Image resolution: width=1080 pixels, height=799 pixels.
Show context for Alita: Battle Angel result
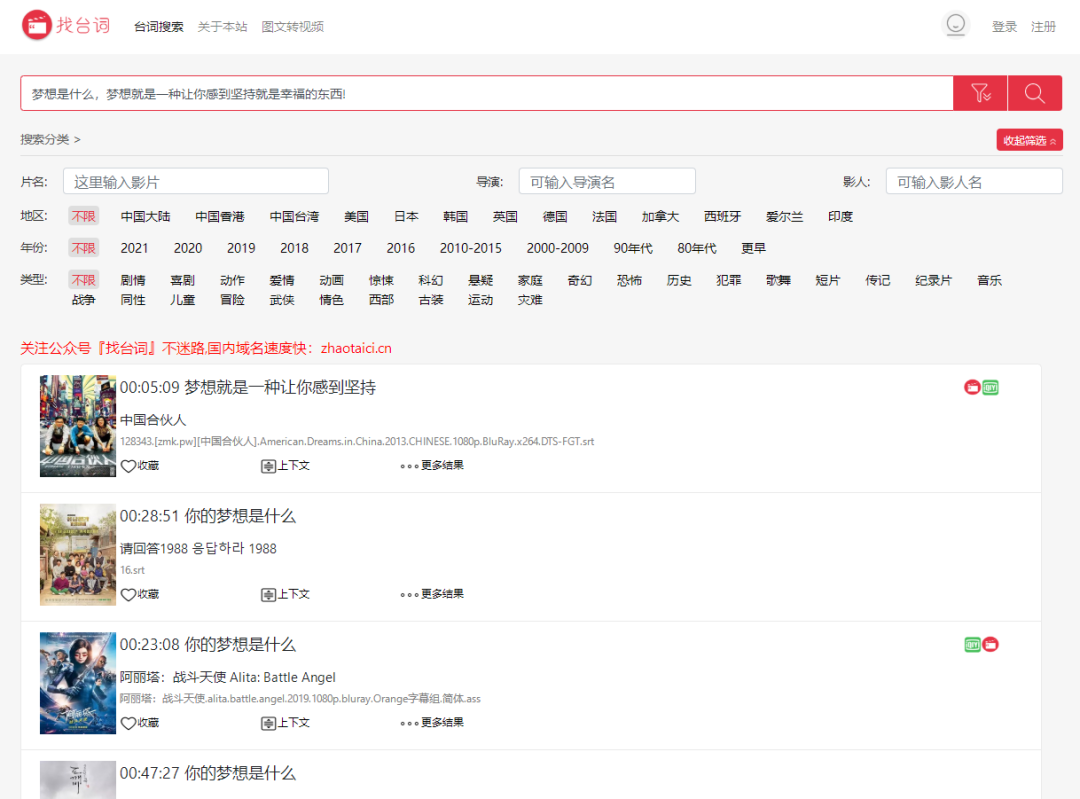coord(285,723)
